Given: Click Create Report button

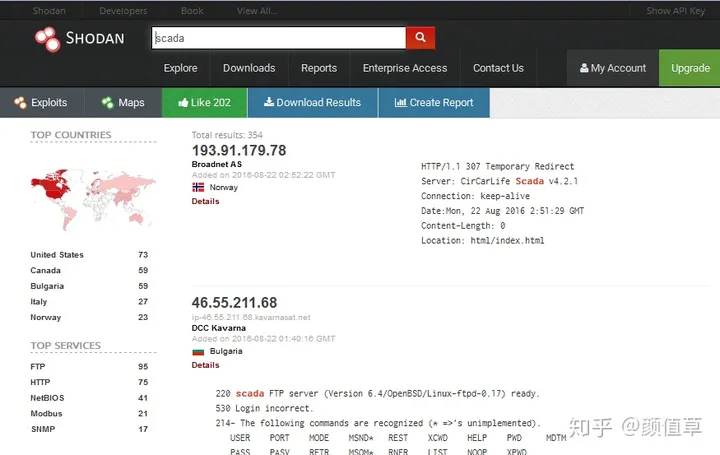Looking at the screenshot, I should pyautogui.click(x=434, y=102).
